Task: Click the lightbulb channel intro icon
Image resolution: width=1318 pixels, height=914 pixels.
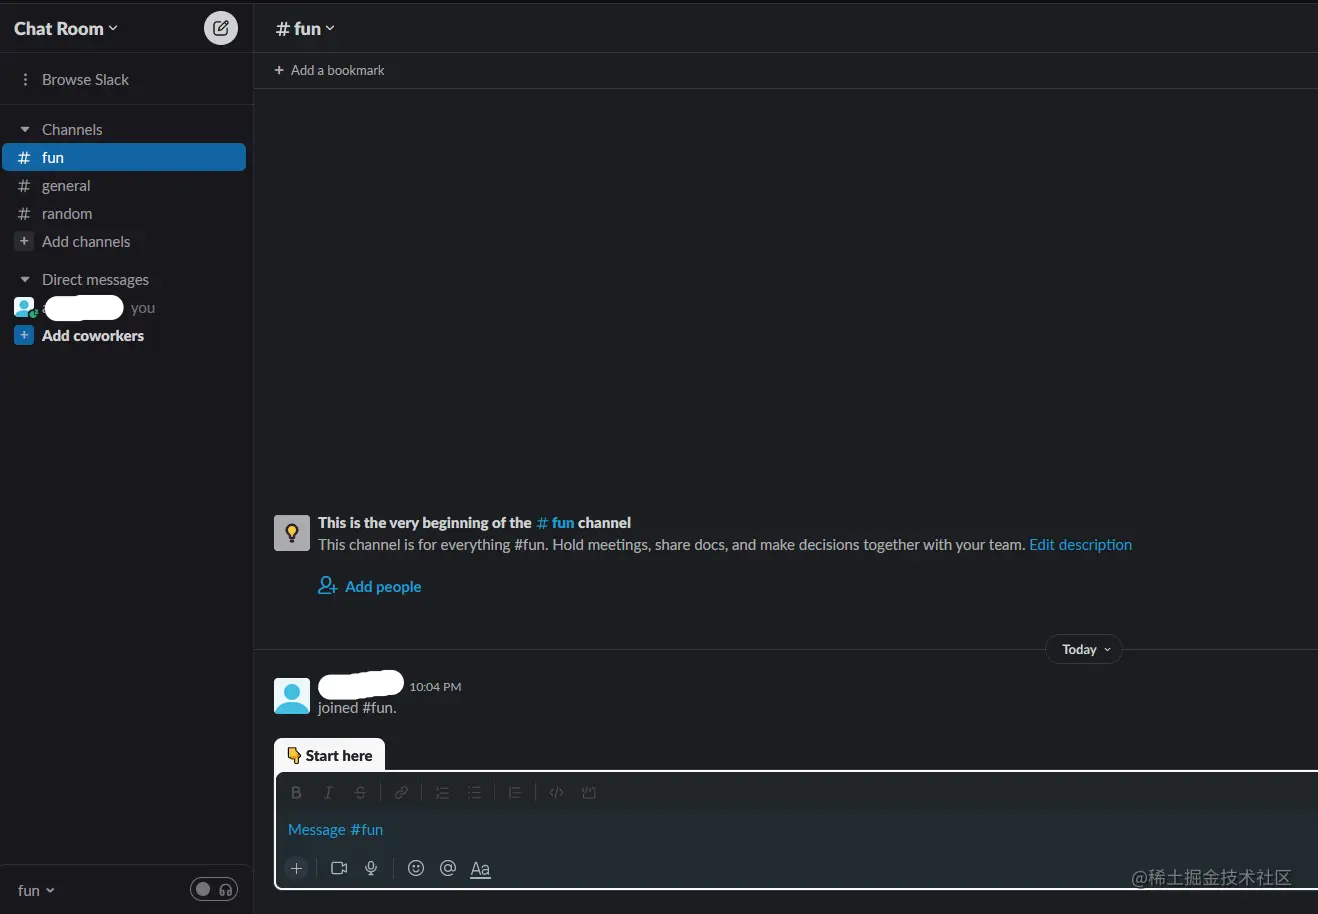Action: 292,533
